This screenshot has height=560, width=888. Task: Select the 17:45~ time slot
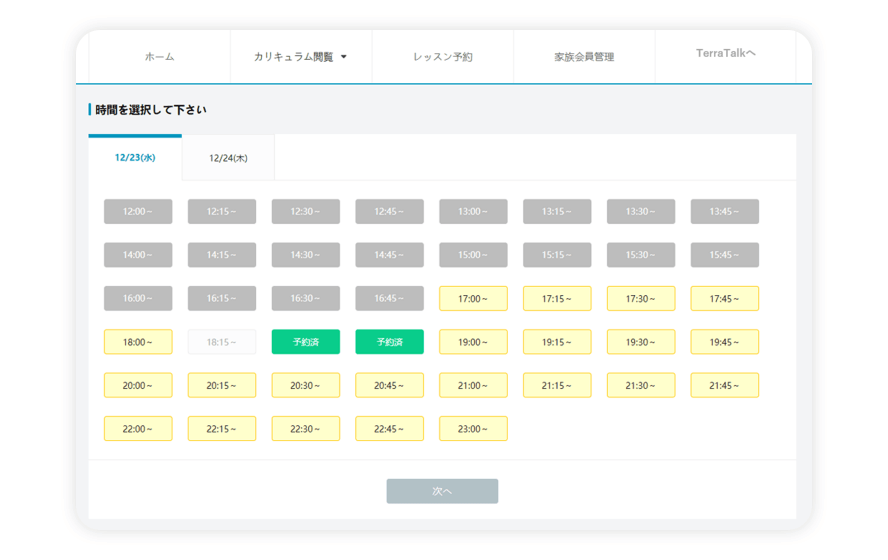pyautogui.click(x=724, y=298)
